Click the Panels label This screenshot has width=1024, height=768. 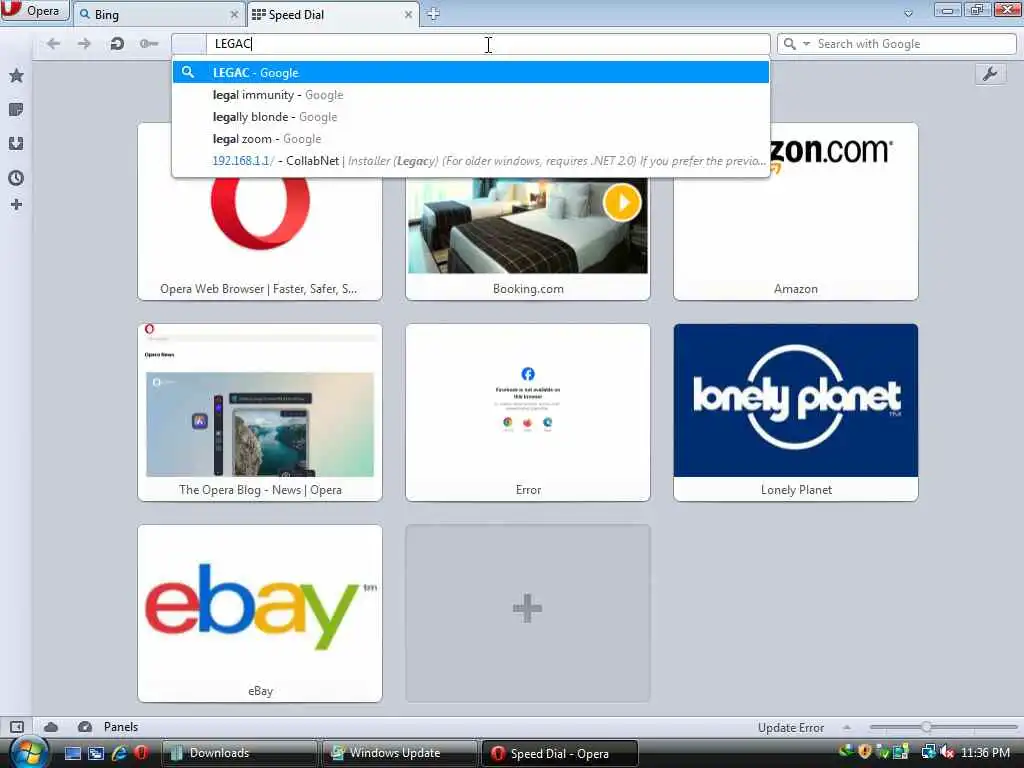click(x=121, y=727)
